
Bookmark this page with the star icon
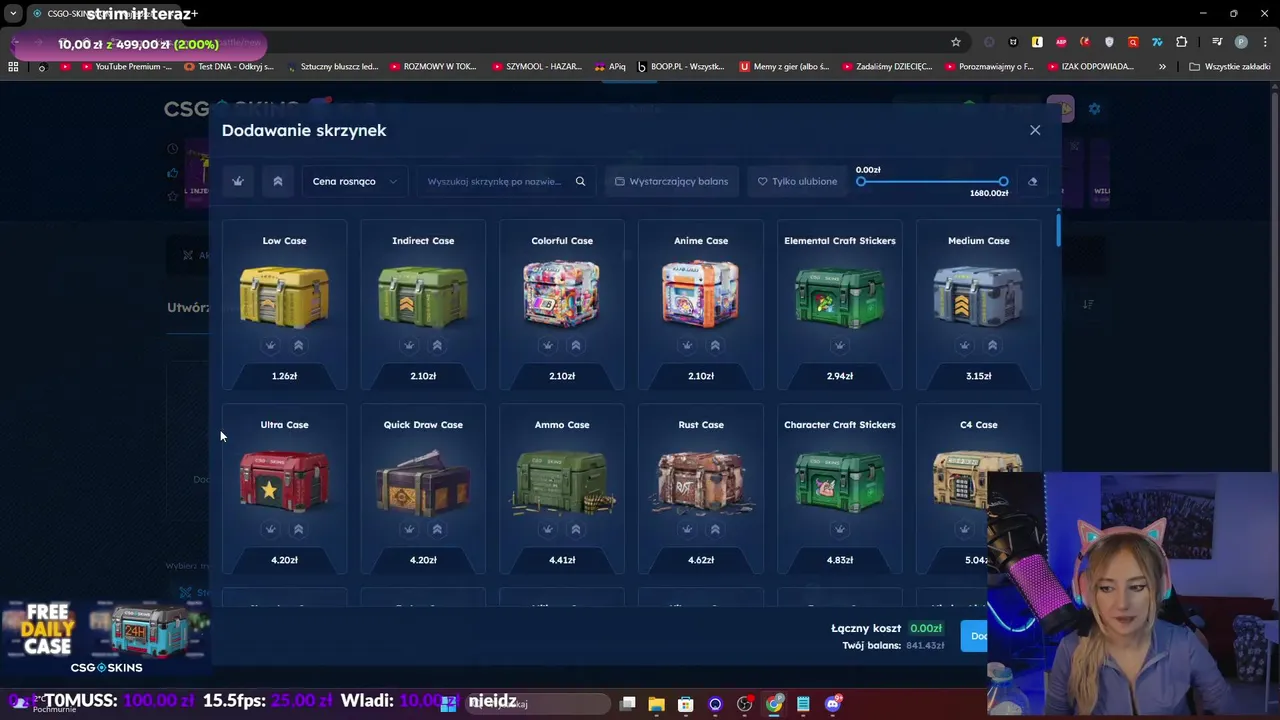pos(956,42)
